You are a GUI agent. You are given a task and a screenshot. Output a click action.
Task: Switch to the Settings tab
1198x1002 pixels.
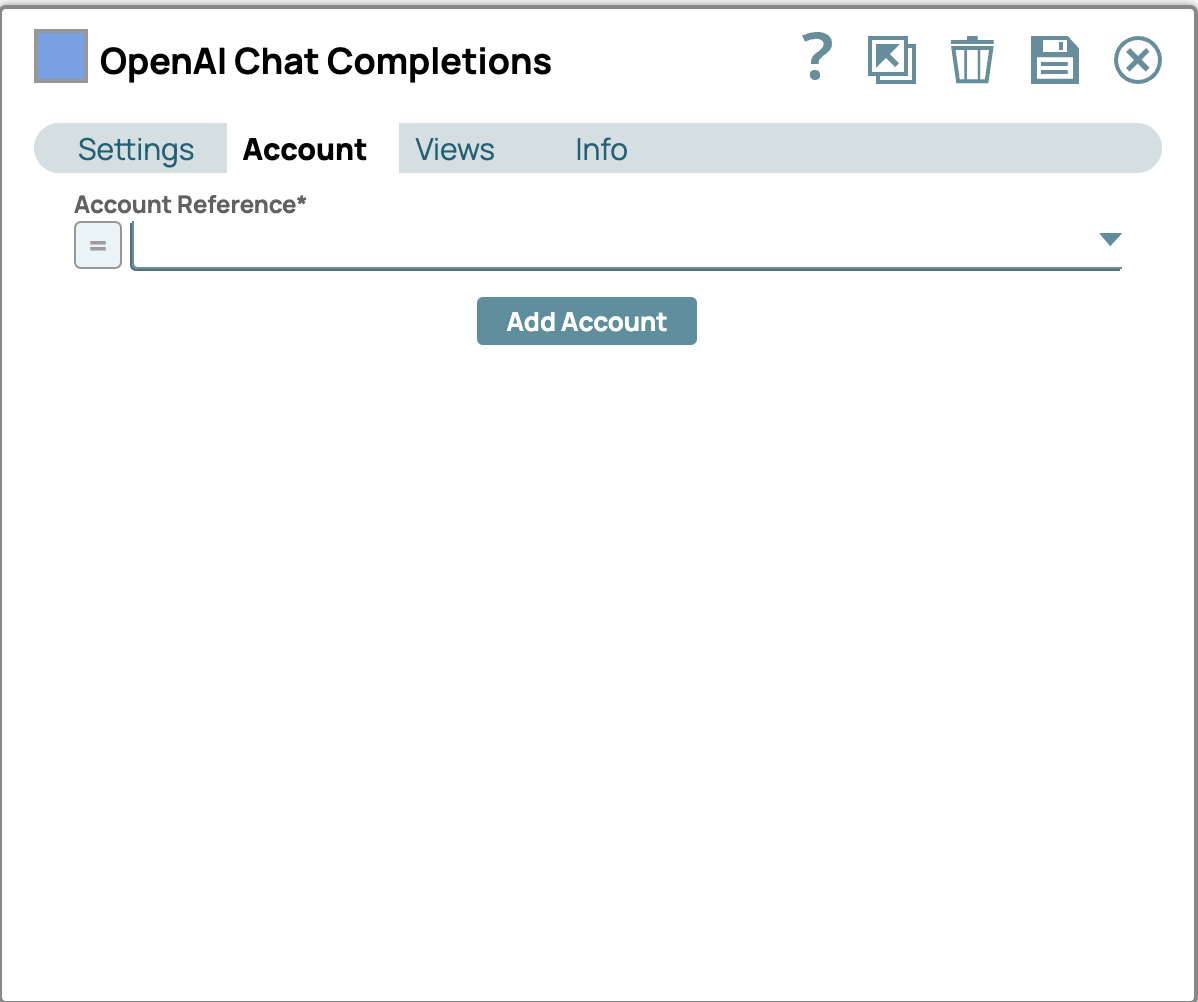click(136, 149)
